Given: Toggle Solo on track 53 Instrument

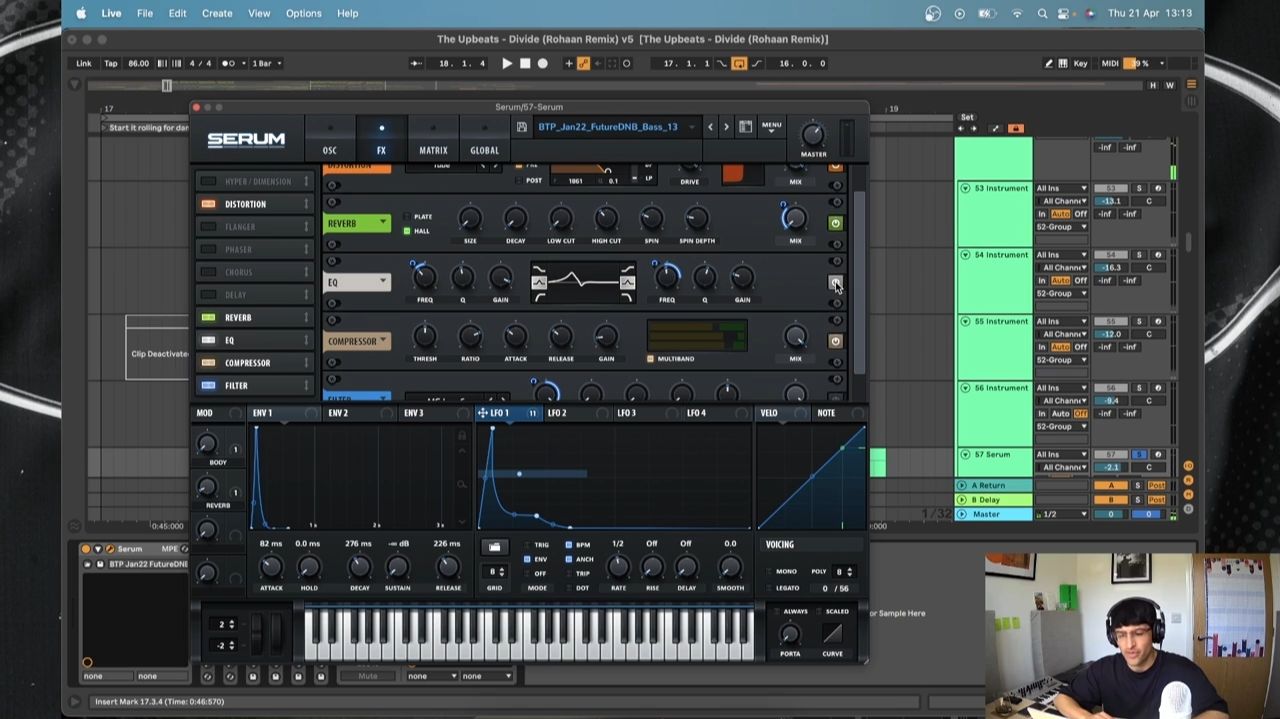Looking at the screenshot, I should coord(1138,188).
